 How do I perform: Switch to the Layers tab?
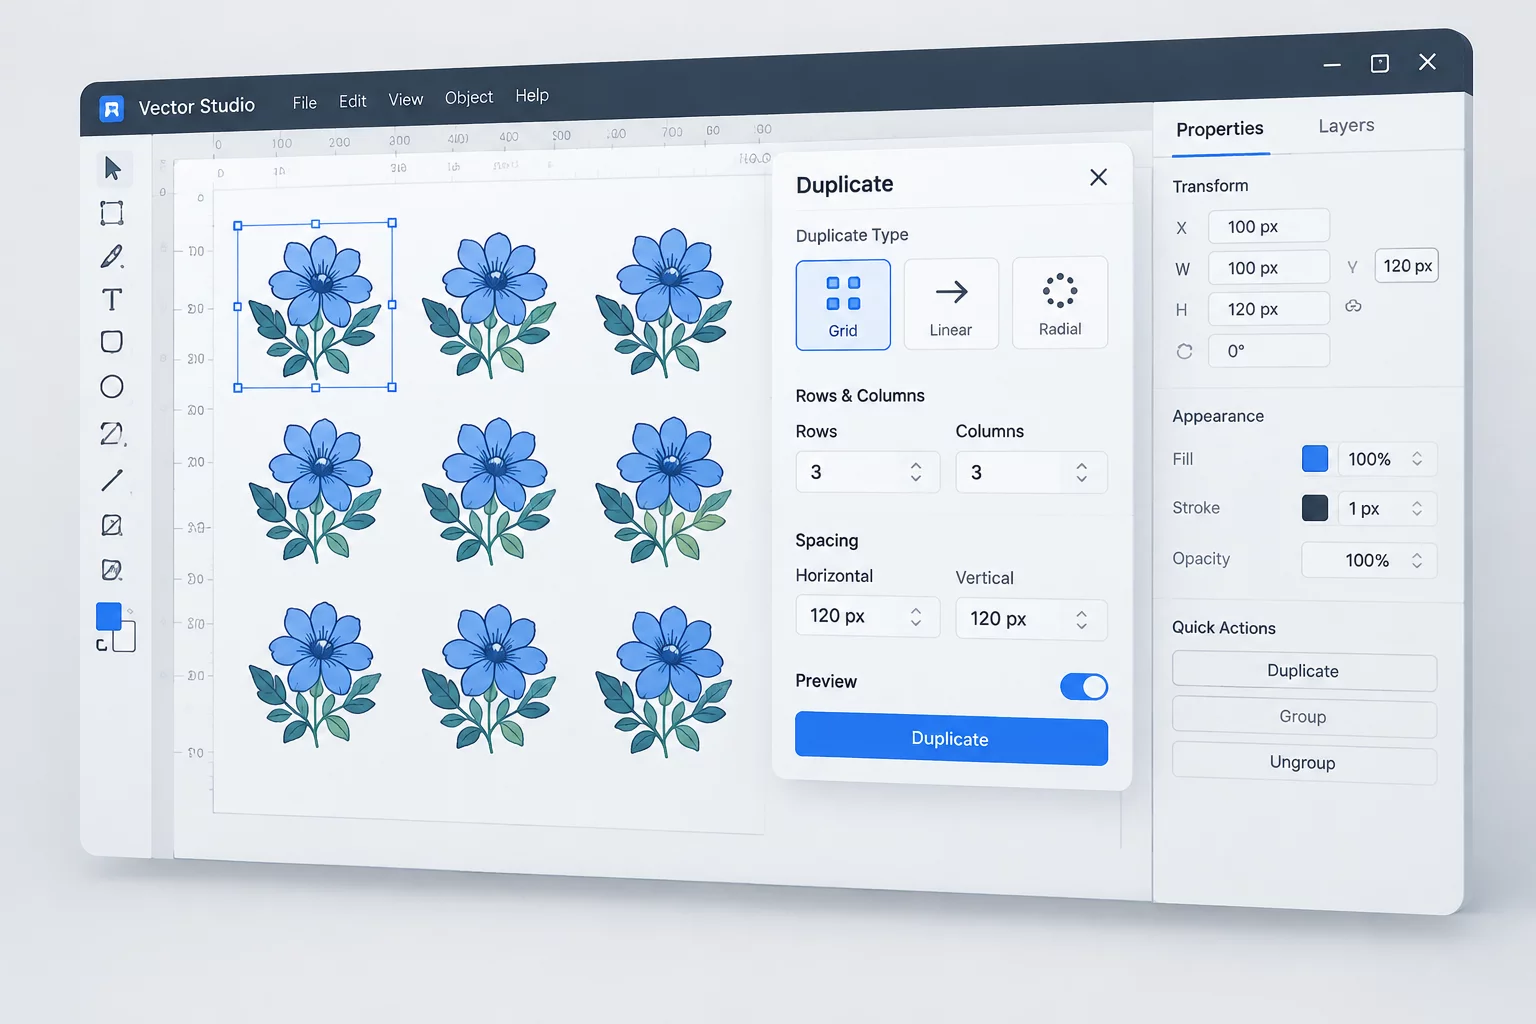(x=1346, y=126)
